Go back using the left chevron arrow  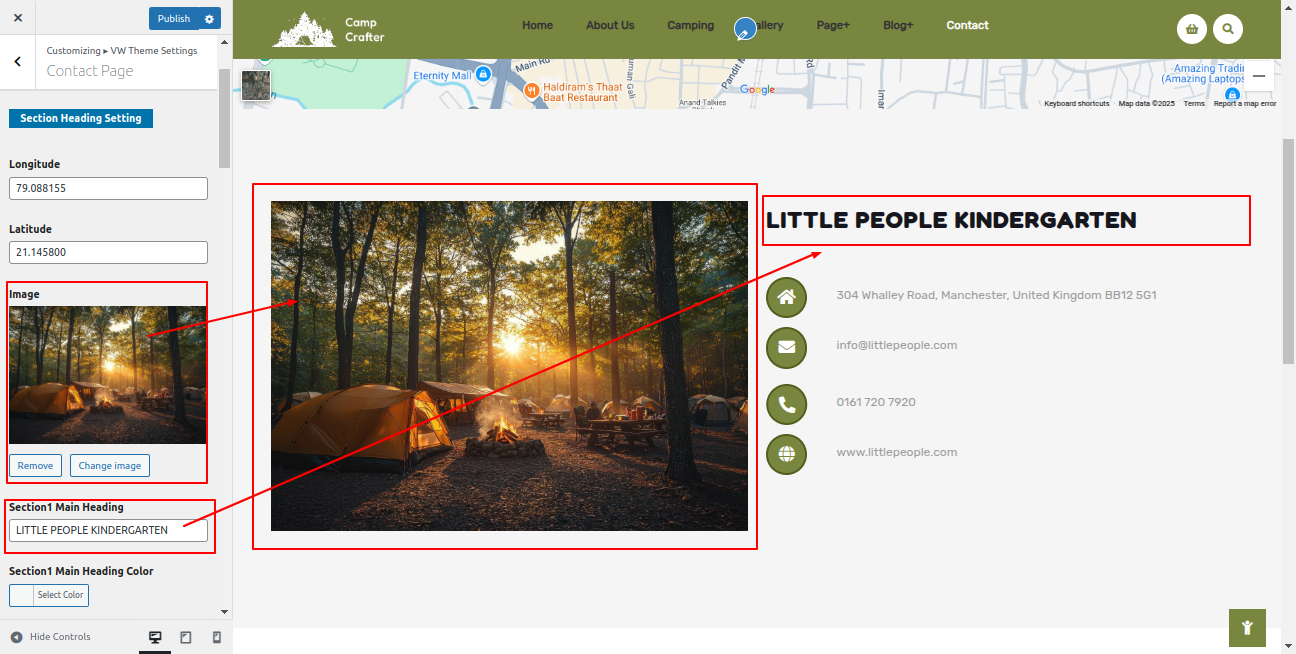point(18,62)
